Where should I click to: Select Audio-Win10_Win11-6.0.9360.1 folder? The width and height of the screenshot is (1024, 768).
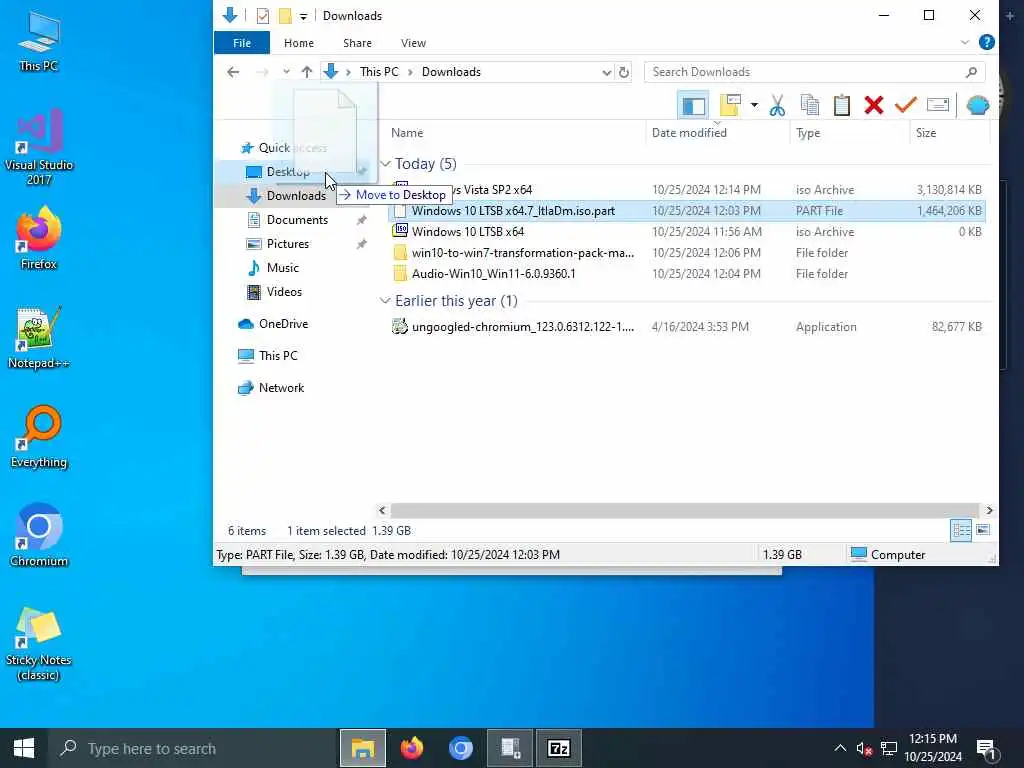pos(686,274)
